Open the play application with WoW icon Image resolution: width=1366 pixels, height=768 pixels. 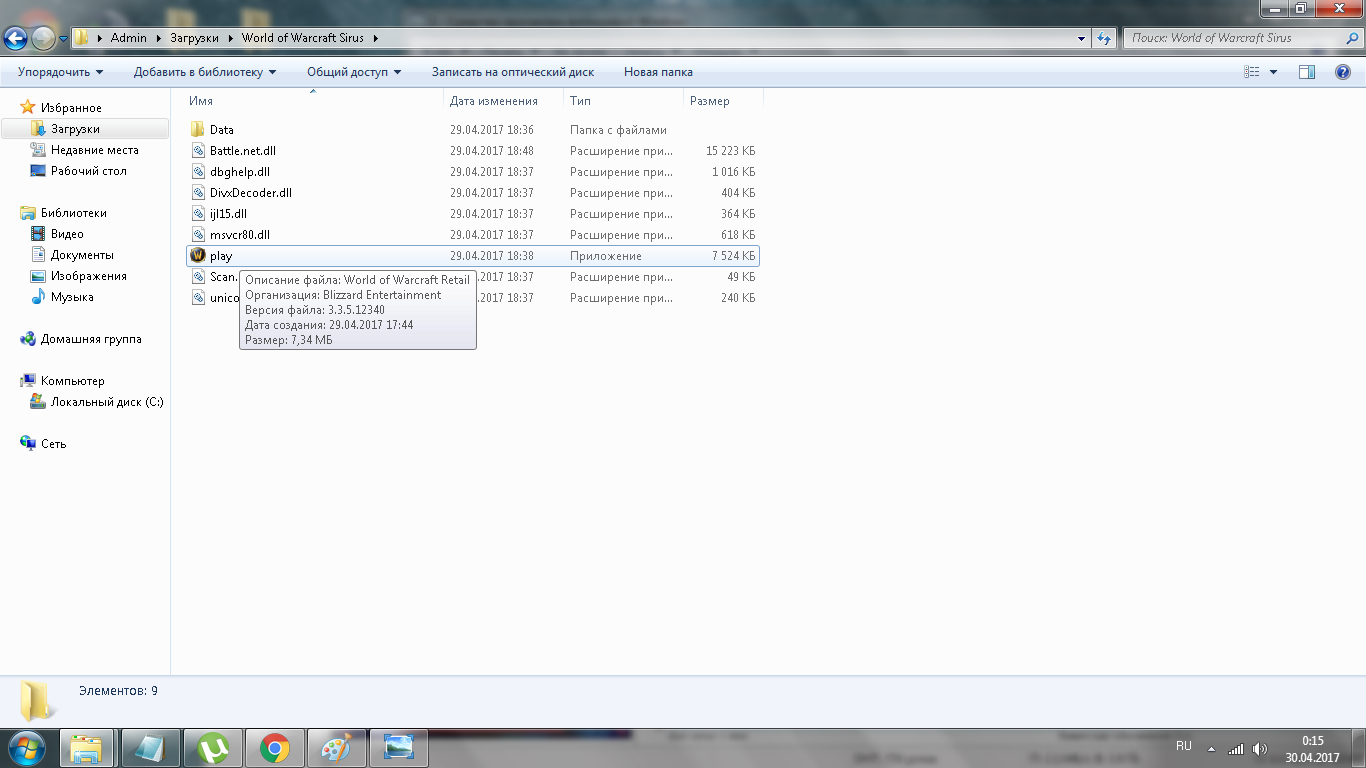tap(221, 256)
